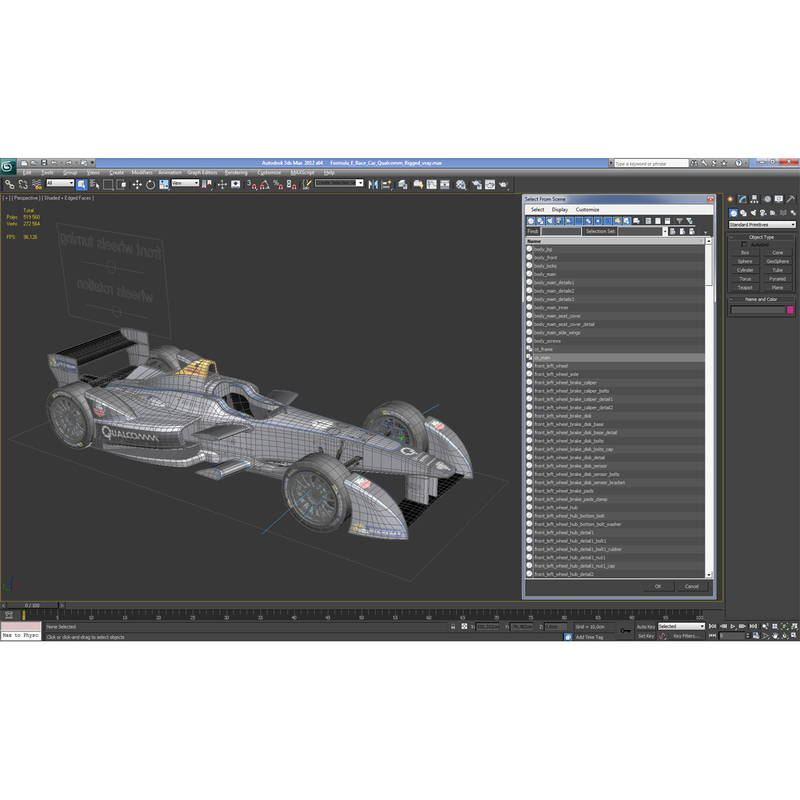Image resolution: width=800 pixels, height=800 pixels.
Task: Enable the AutoGrid checkbox
Action: point(744,244)
